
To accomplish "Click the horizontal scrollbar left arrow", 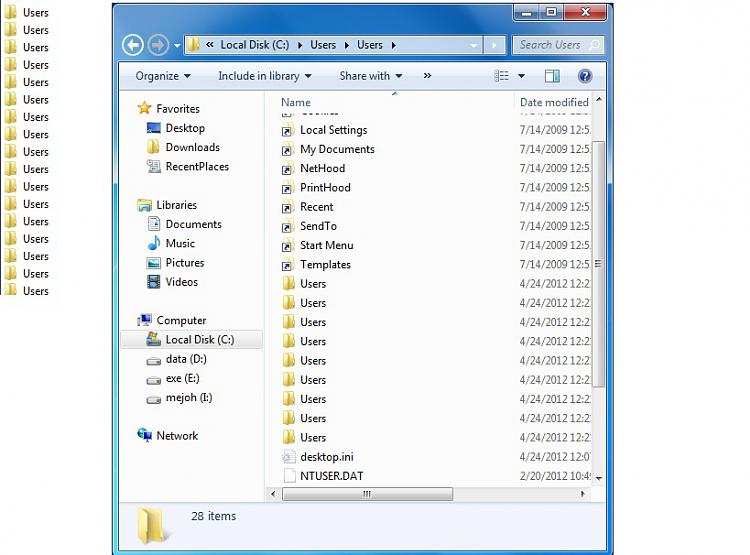I will click(x=273, y=494).
